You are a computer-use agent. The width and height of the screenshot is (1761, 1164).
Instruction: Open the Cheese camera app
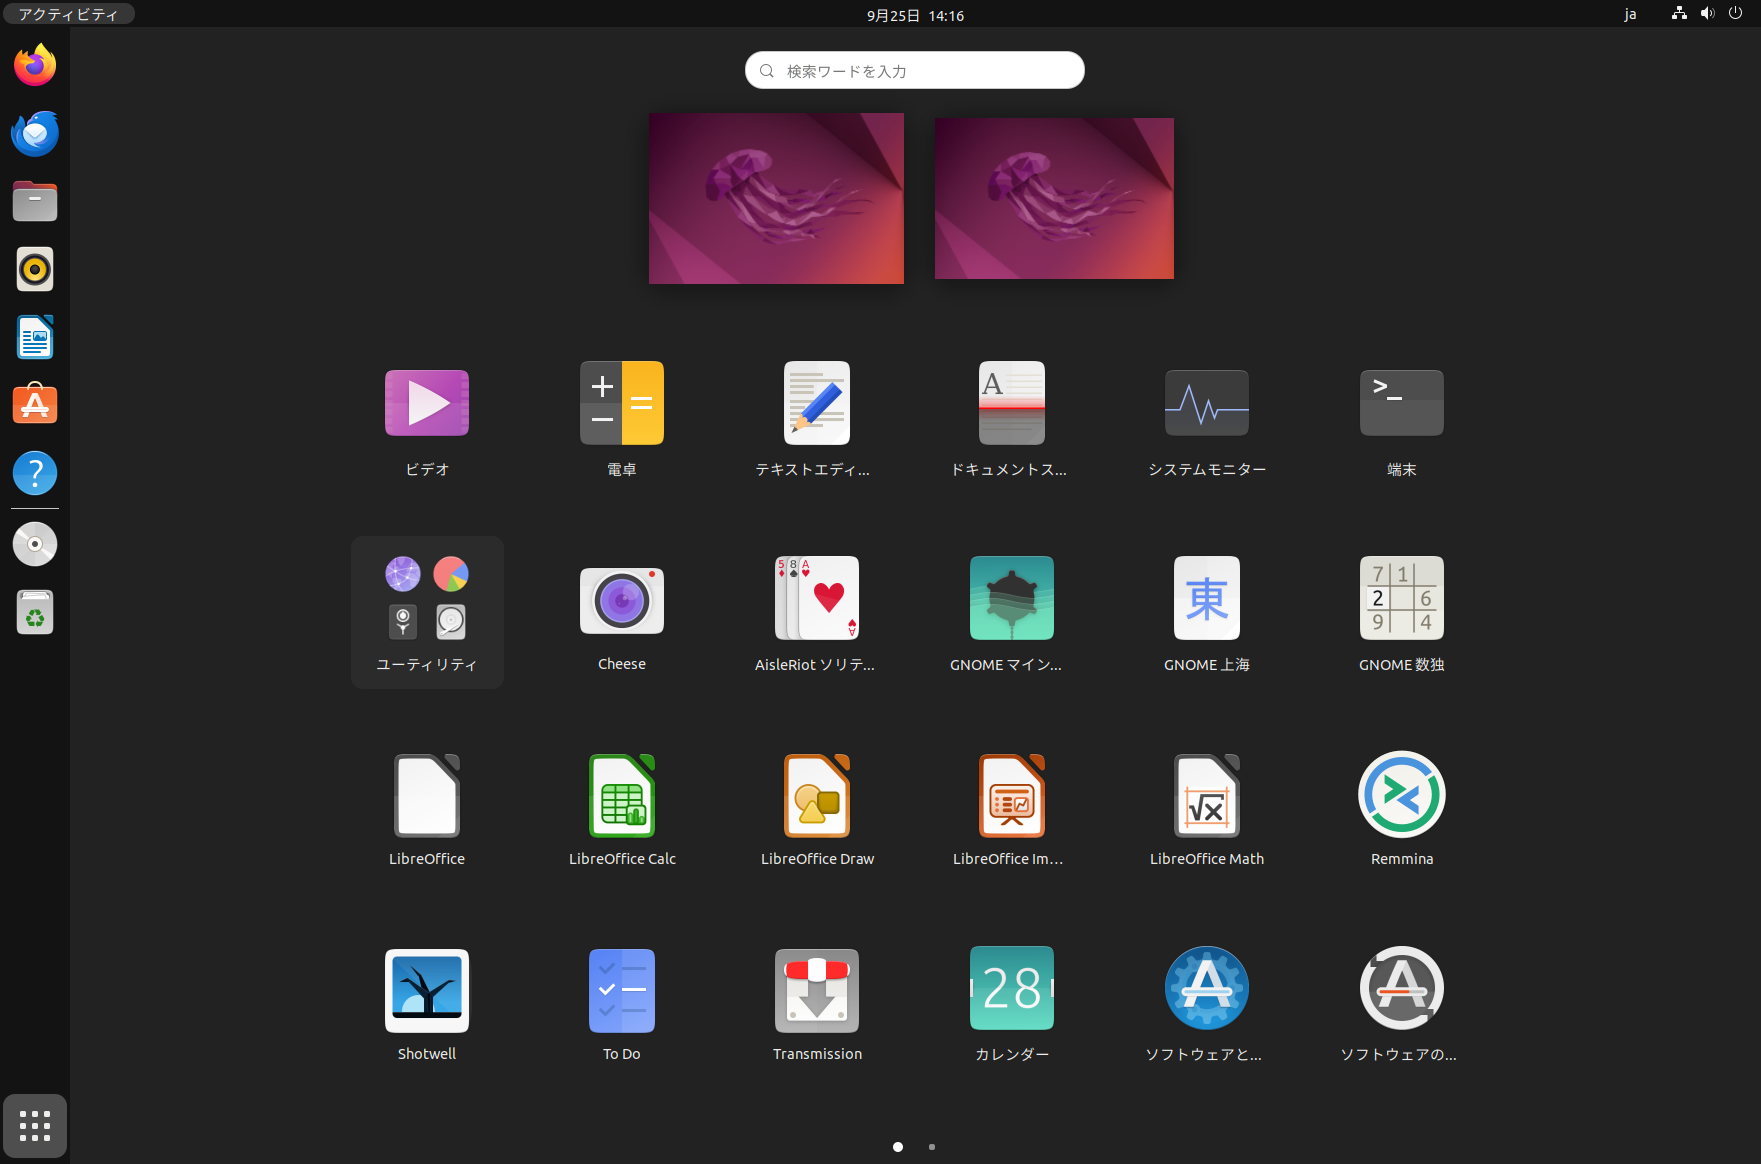click(x=621, y=601)
